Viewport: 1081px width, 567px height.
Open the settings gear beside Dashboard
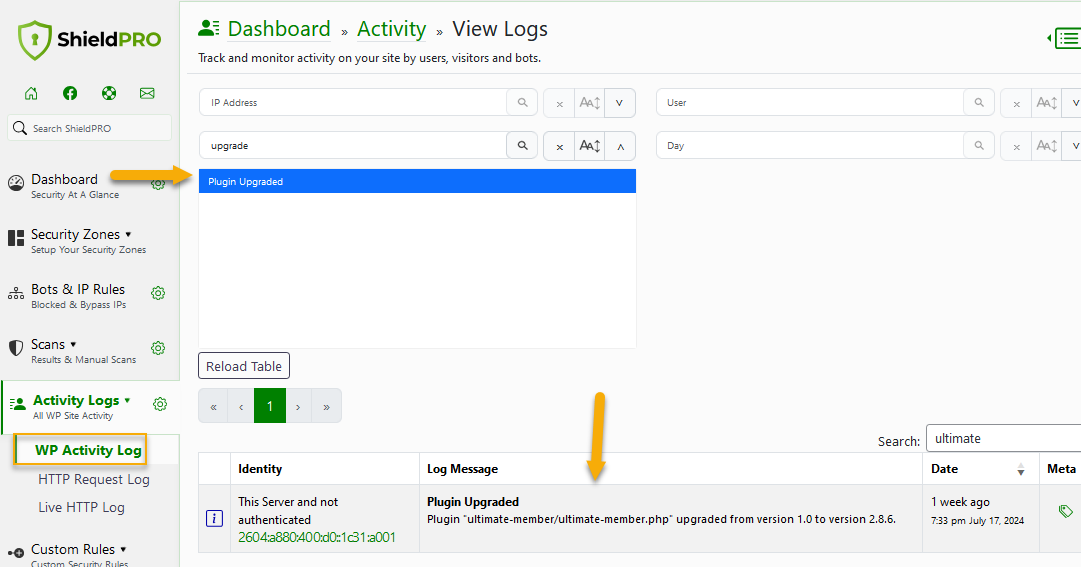158,184
